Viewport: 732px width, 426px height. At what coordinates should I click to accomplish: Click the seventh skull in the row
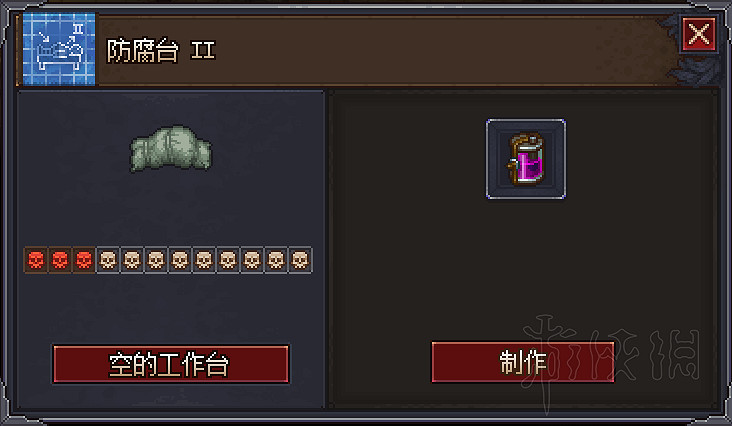pyautogui.click(x=180, y=260)
